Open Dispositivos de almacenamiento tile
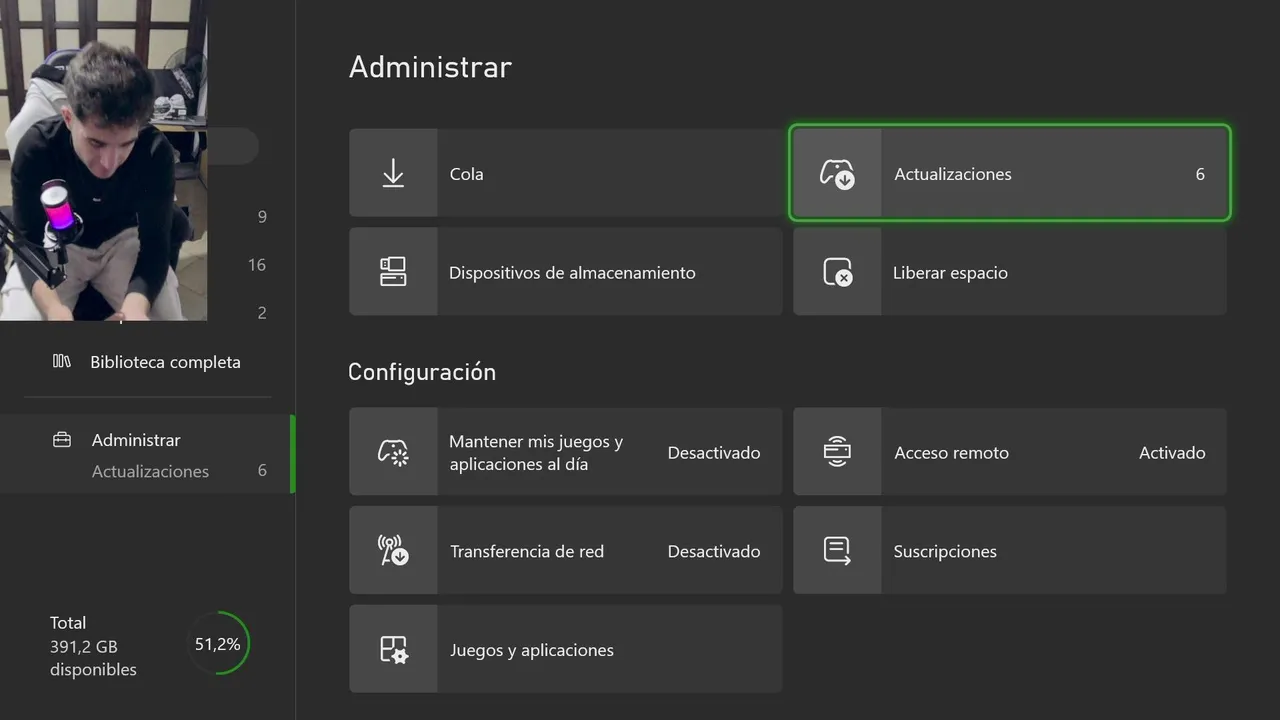The height and width of the screenshot is (720, 1280). pyautogui.click(x=572, y=273)
